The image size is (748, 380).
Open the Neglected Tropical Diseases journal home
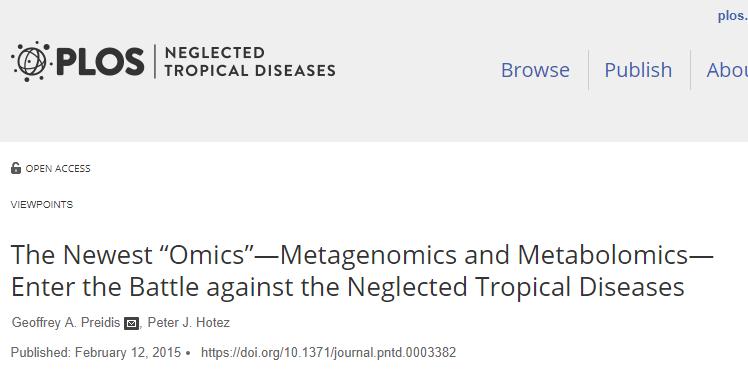pyautogui.click(x=249, y=62)
